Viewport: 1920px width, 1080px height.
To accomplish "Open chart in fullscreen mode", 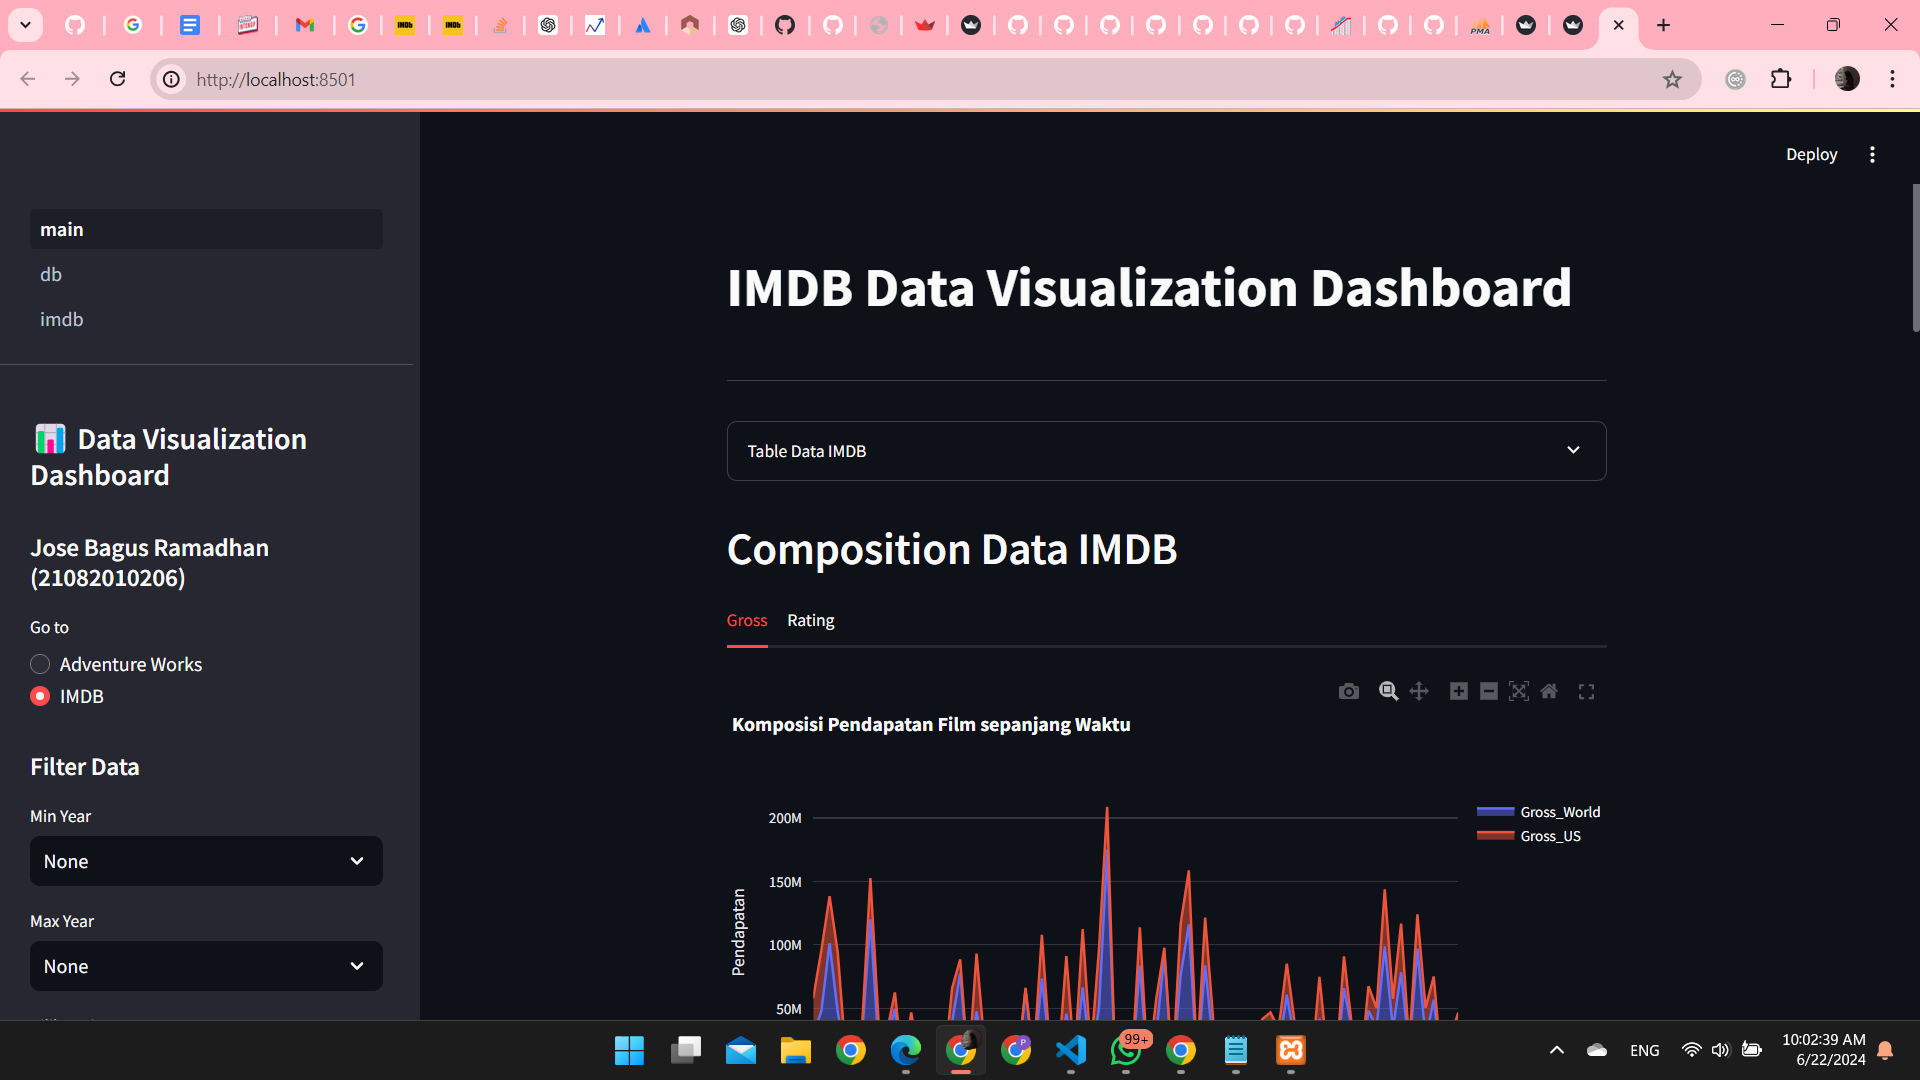I will pyautogui.click(x=1586, y=691).
